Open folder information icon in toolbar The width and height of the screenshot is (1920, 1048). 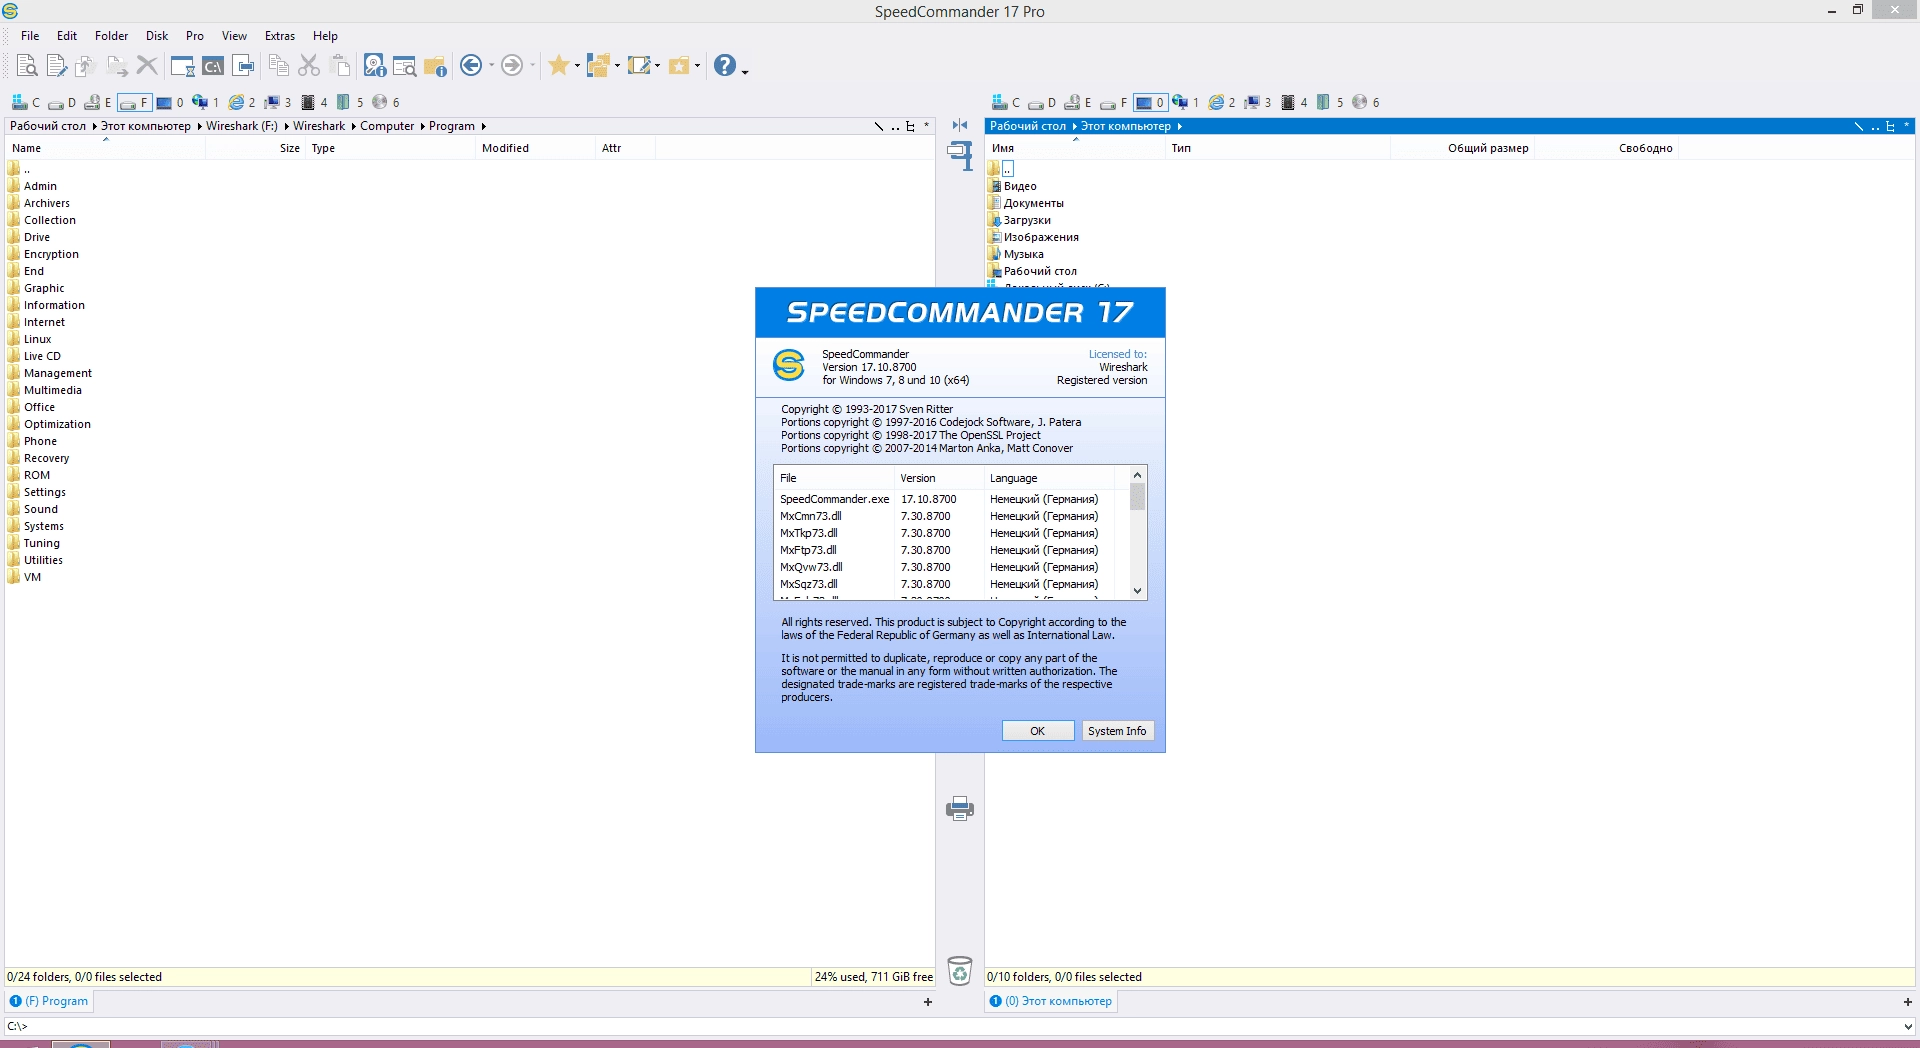click(435, 66)
